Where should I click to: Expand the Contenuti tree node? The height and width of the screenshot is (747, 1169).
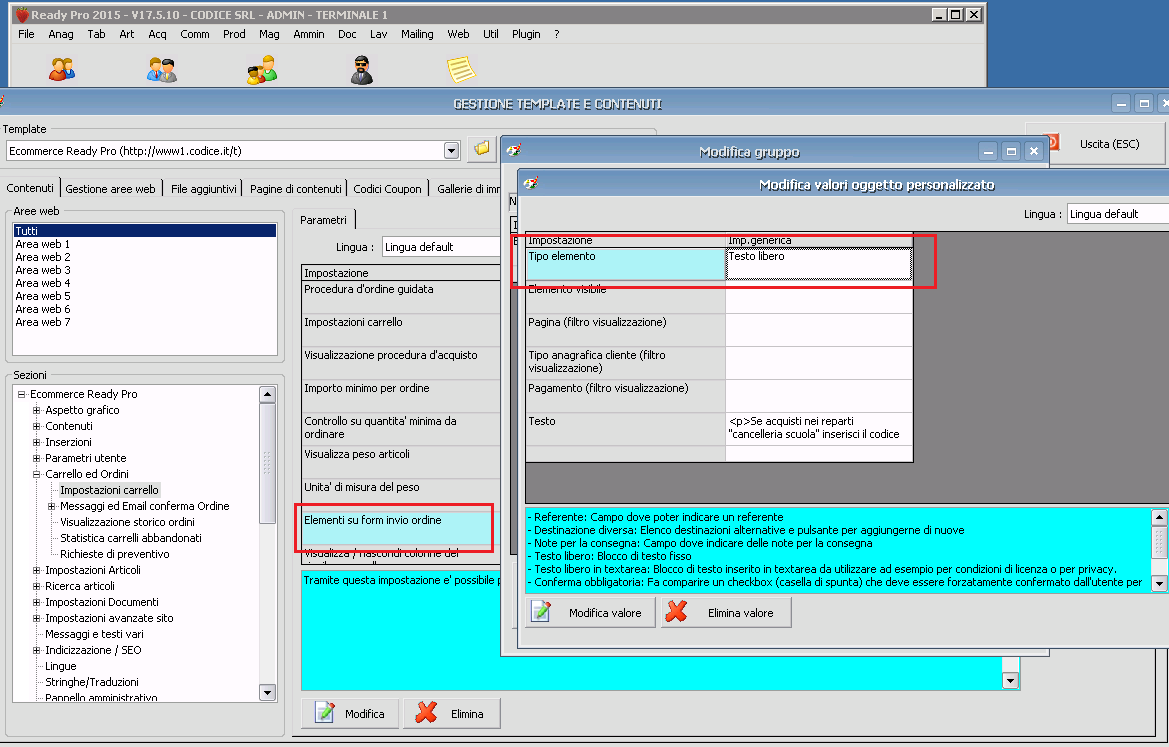[x=37, y=426]
